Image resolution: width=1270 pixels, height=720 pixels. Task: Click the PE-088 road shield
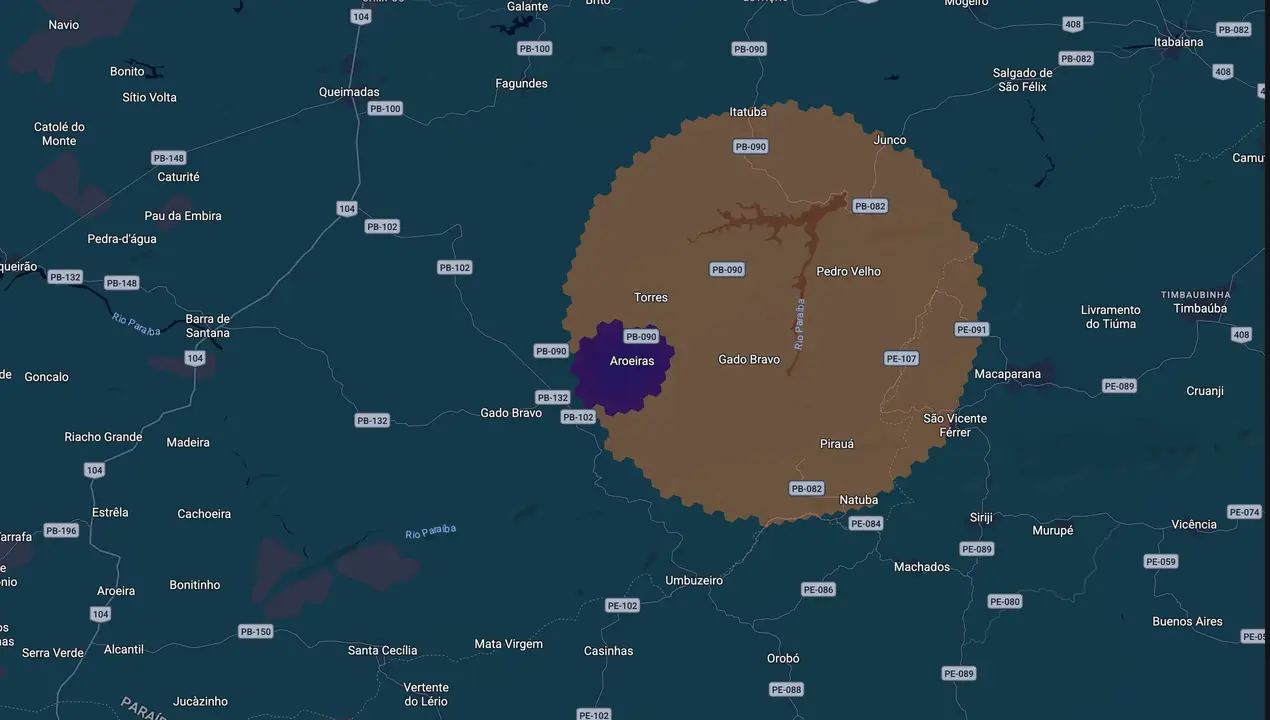787,690
